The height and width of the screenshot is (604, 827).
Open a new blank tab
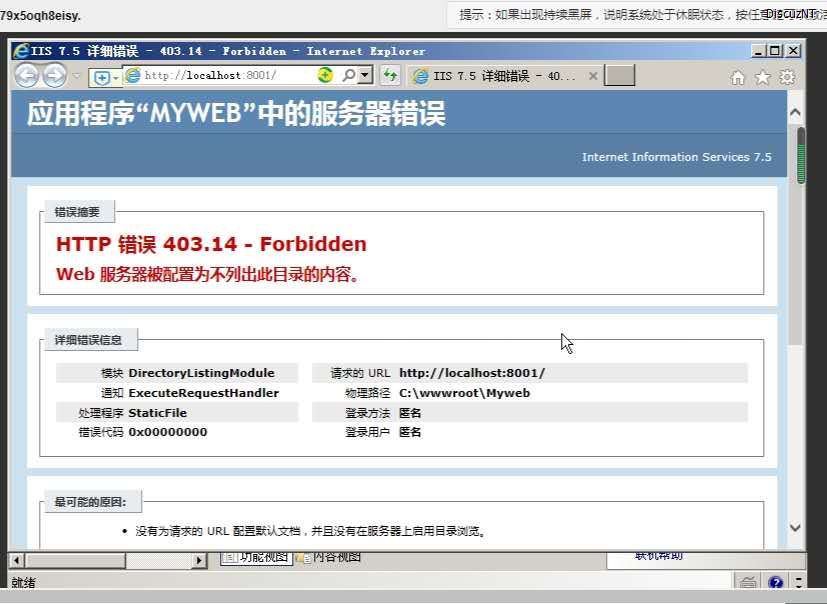pos(619,75)
